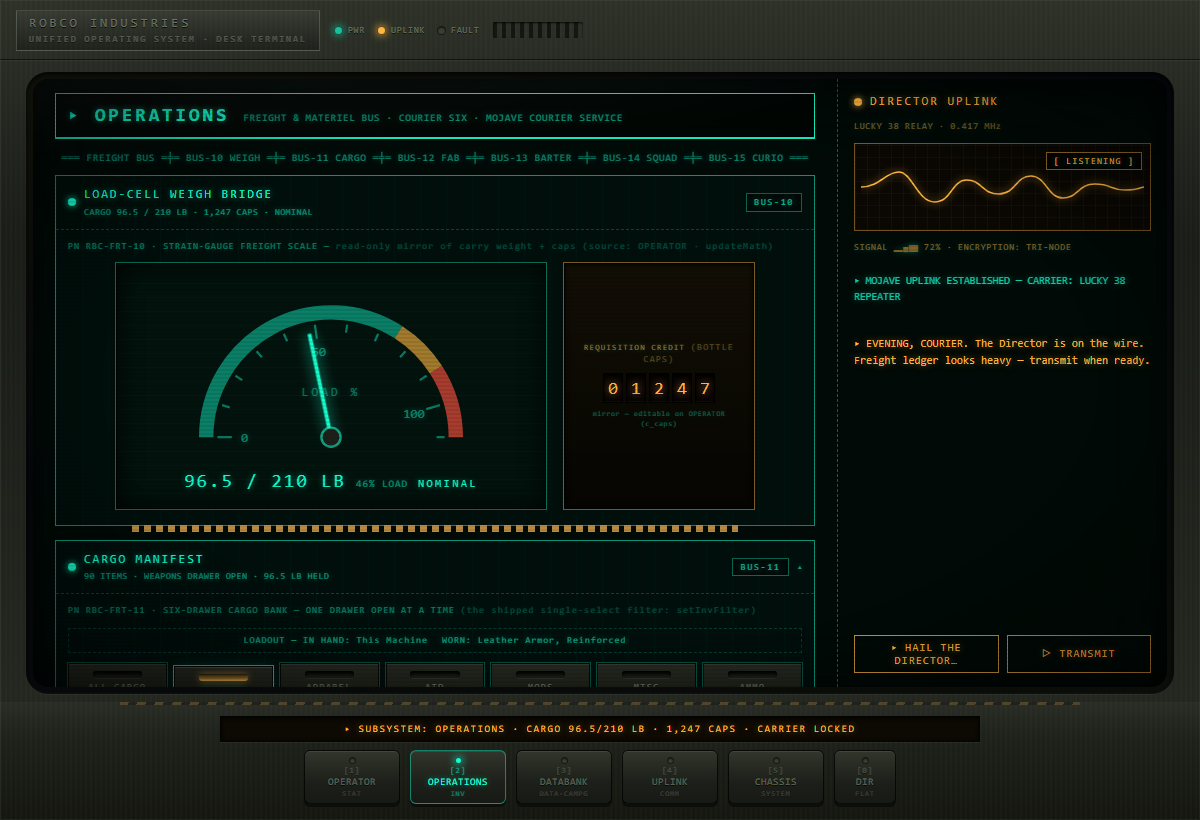Click the BUS-11 badge on Cargo Manifest
Image resolution: width=1200 pixels, height=820 pixels.
(760, 567)
